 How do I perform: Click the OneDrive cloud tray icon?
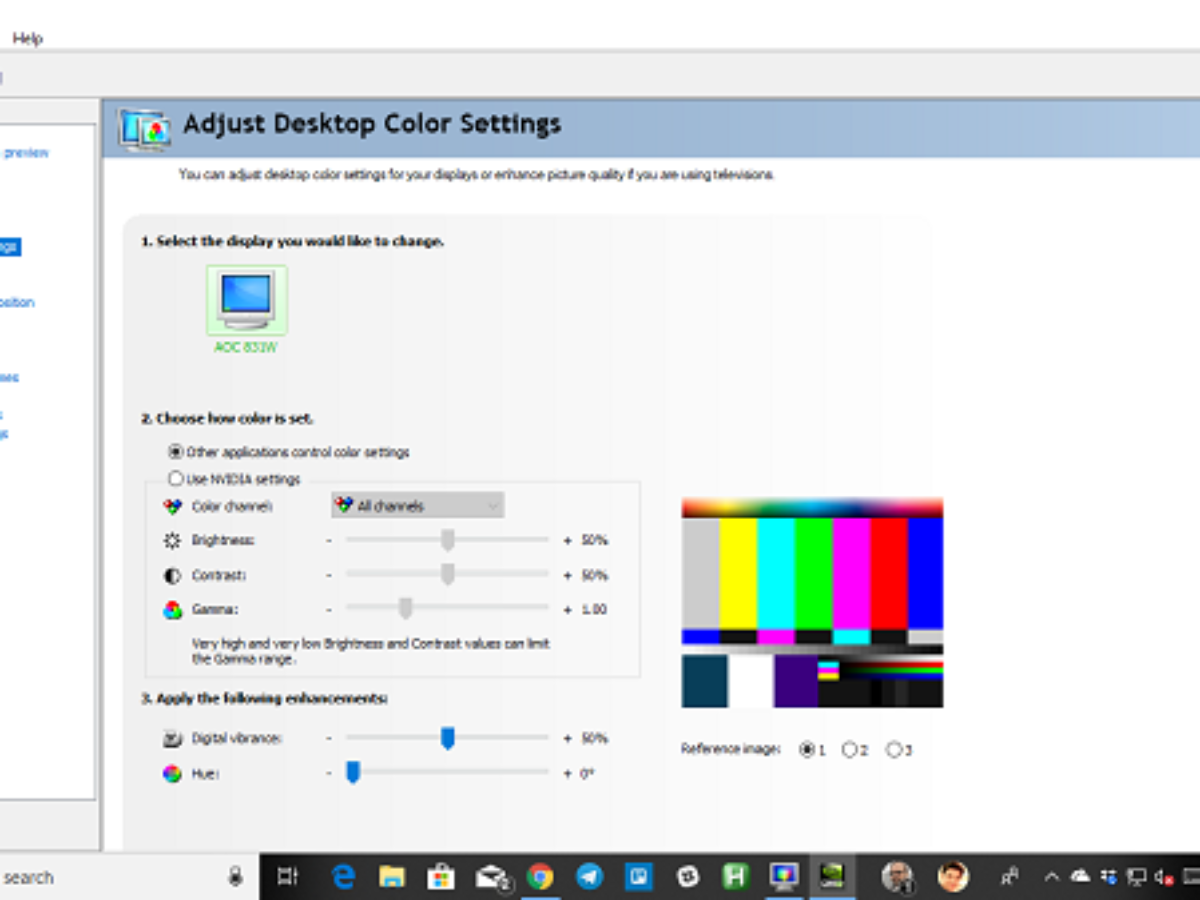1080,877
